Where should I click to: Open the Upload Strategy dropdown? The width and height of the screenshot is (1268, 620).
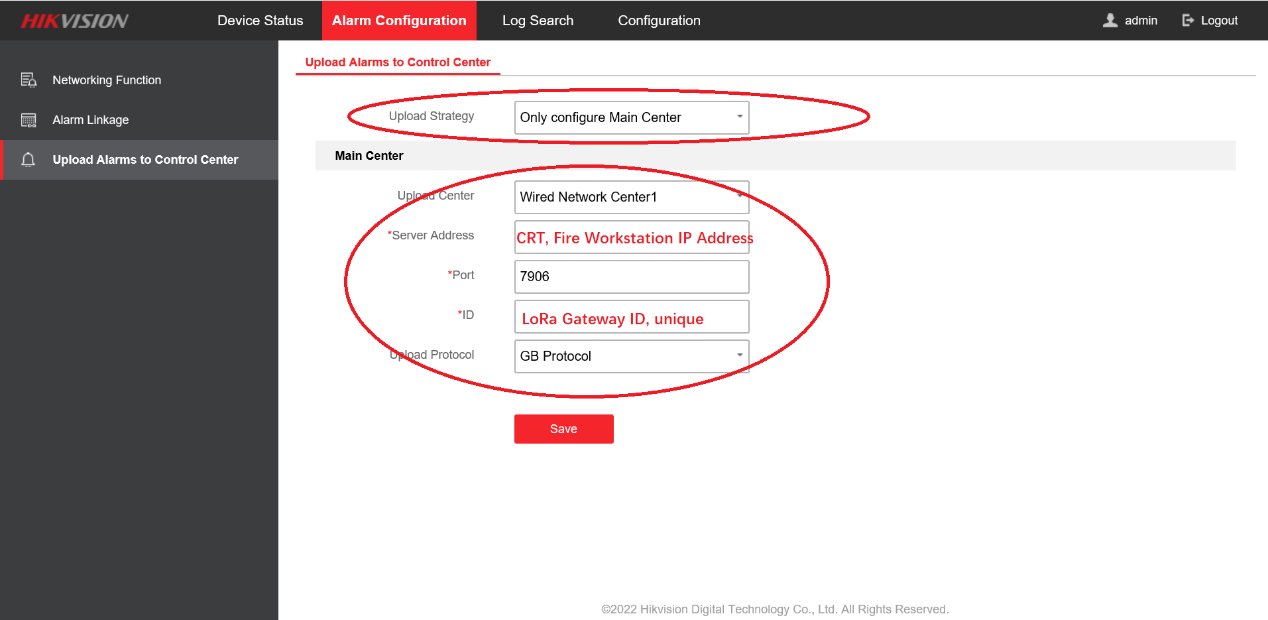(x=631, y=117)
